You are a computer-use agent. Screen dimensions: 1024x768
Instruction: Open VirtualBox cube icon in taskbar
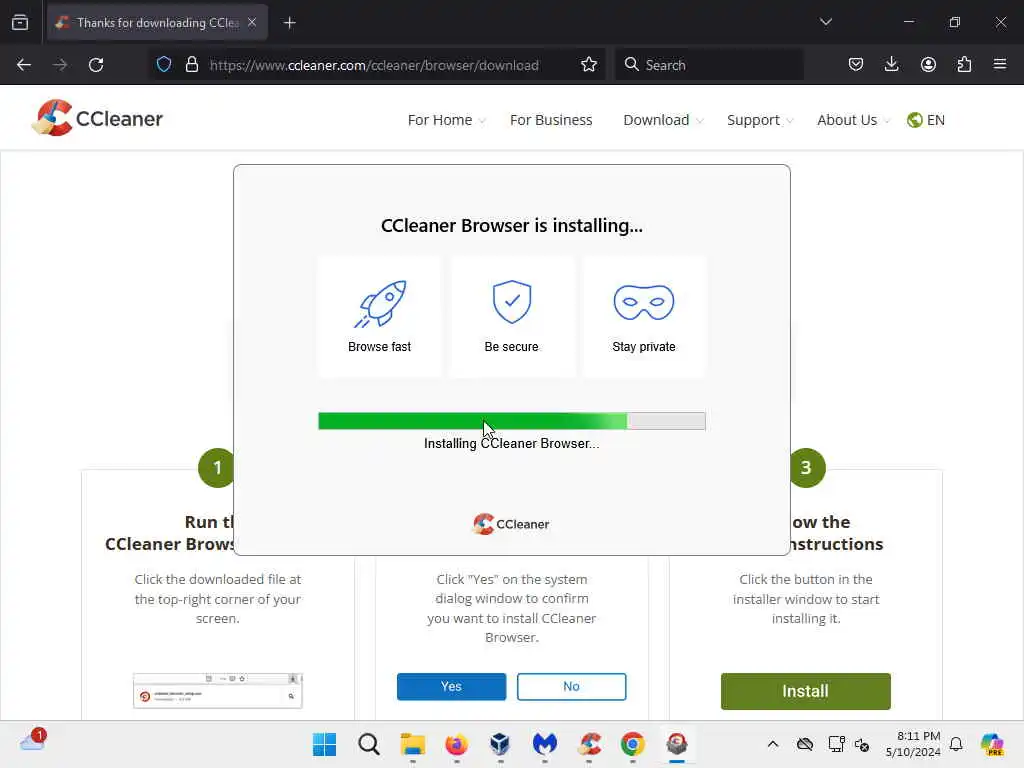(x=500, y=744)
